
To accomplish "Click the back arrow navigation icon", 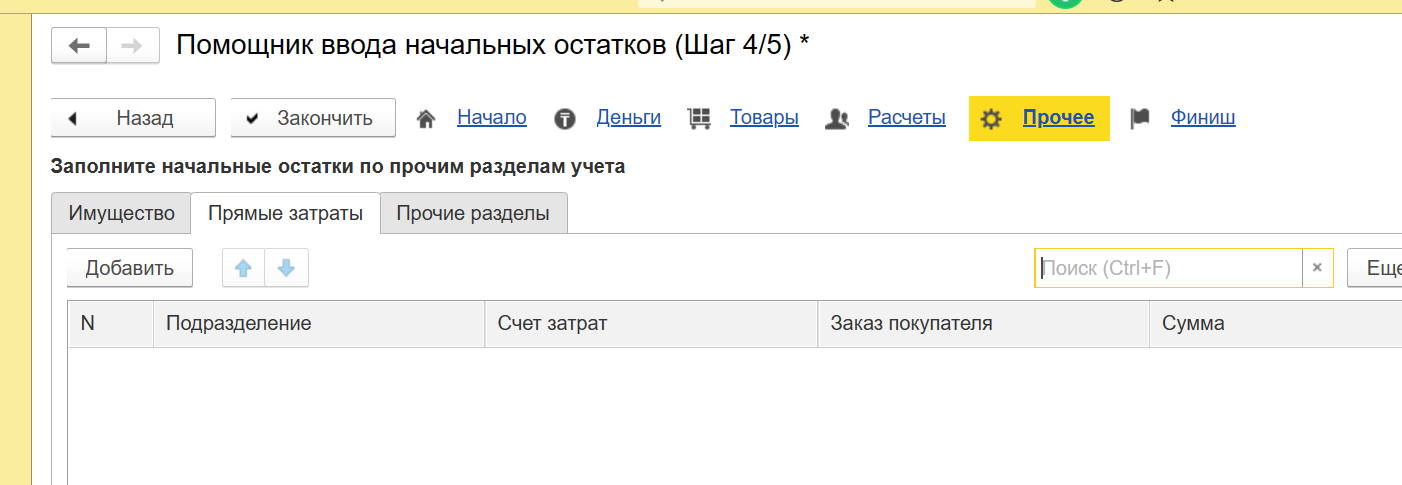I will click(79, 46).
